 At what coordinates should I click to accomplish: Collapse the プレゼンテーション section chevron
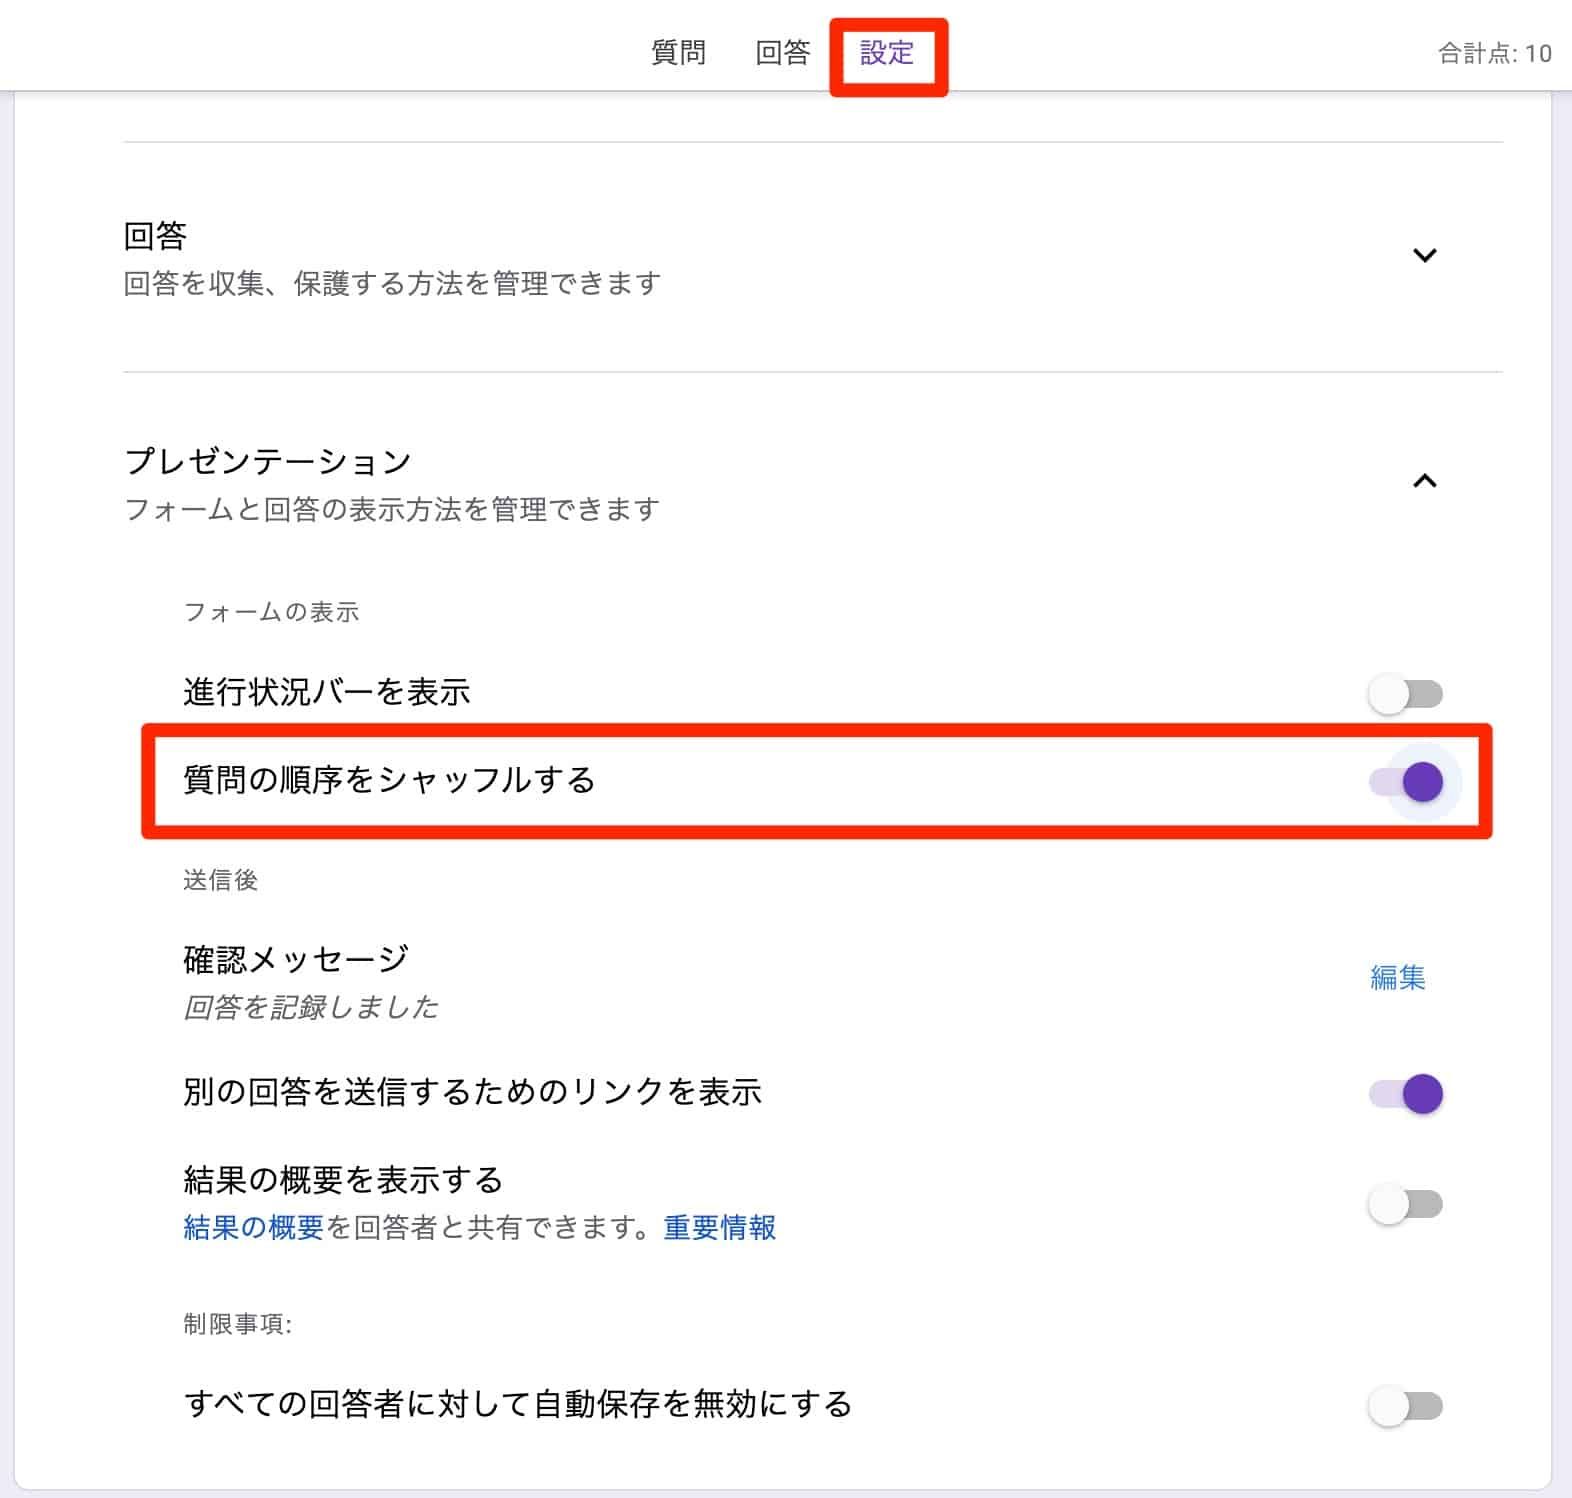1424,481
